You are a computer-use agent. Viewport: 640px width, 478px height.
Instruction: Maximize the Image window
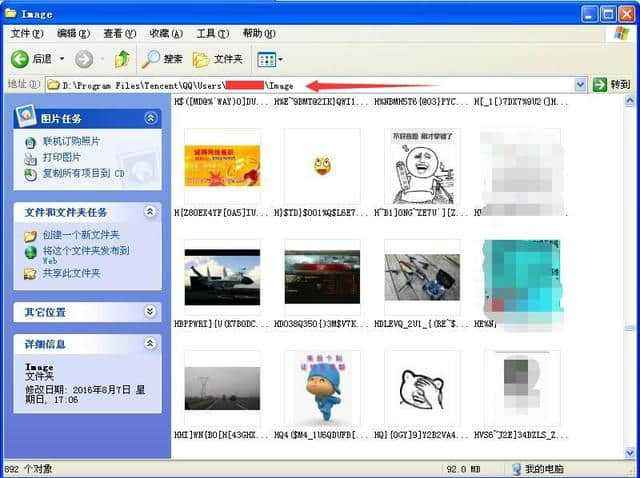click(608, 14)
